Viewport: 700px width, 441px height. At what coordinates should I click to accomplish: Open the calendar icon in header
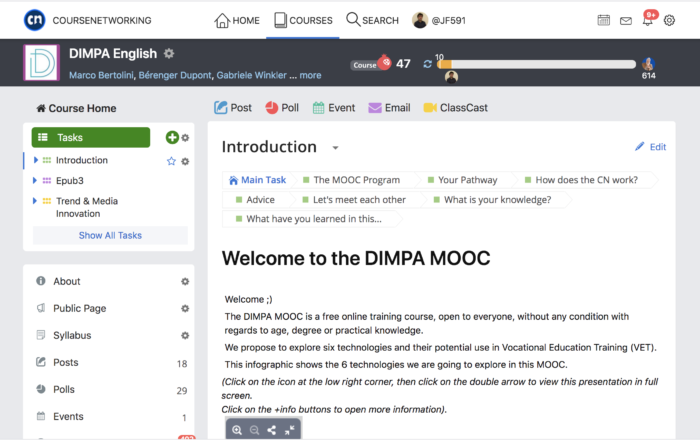coord(604,20)
